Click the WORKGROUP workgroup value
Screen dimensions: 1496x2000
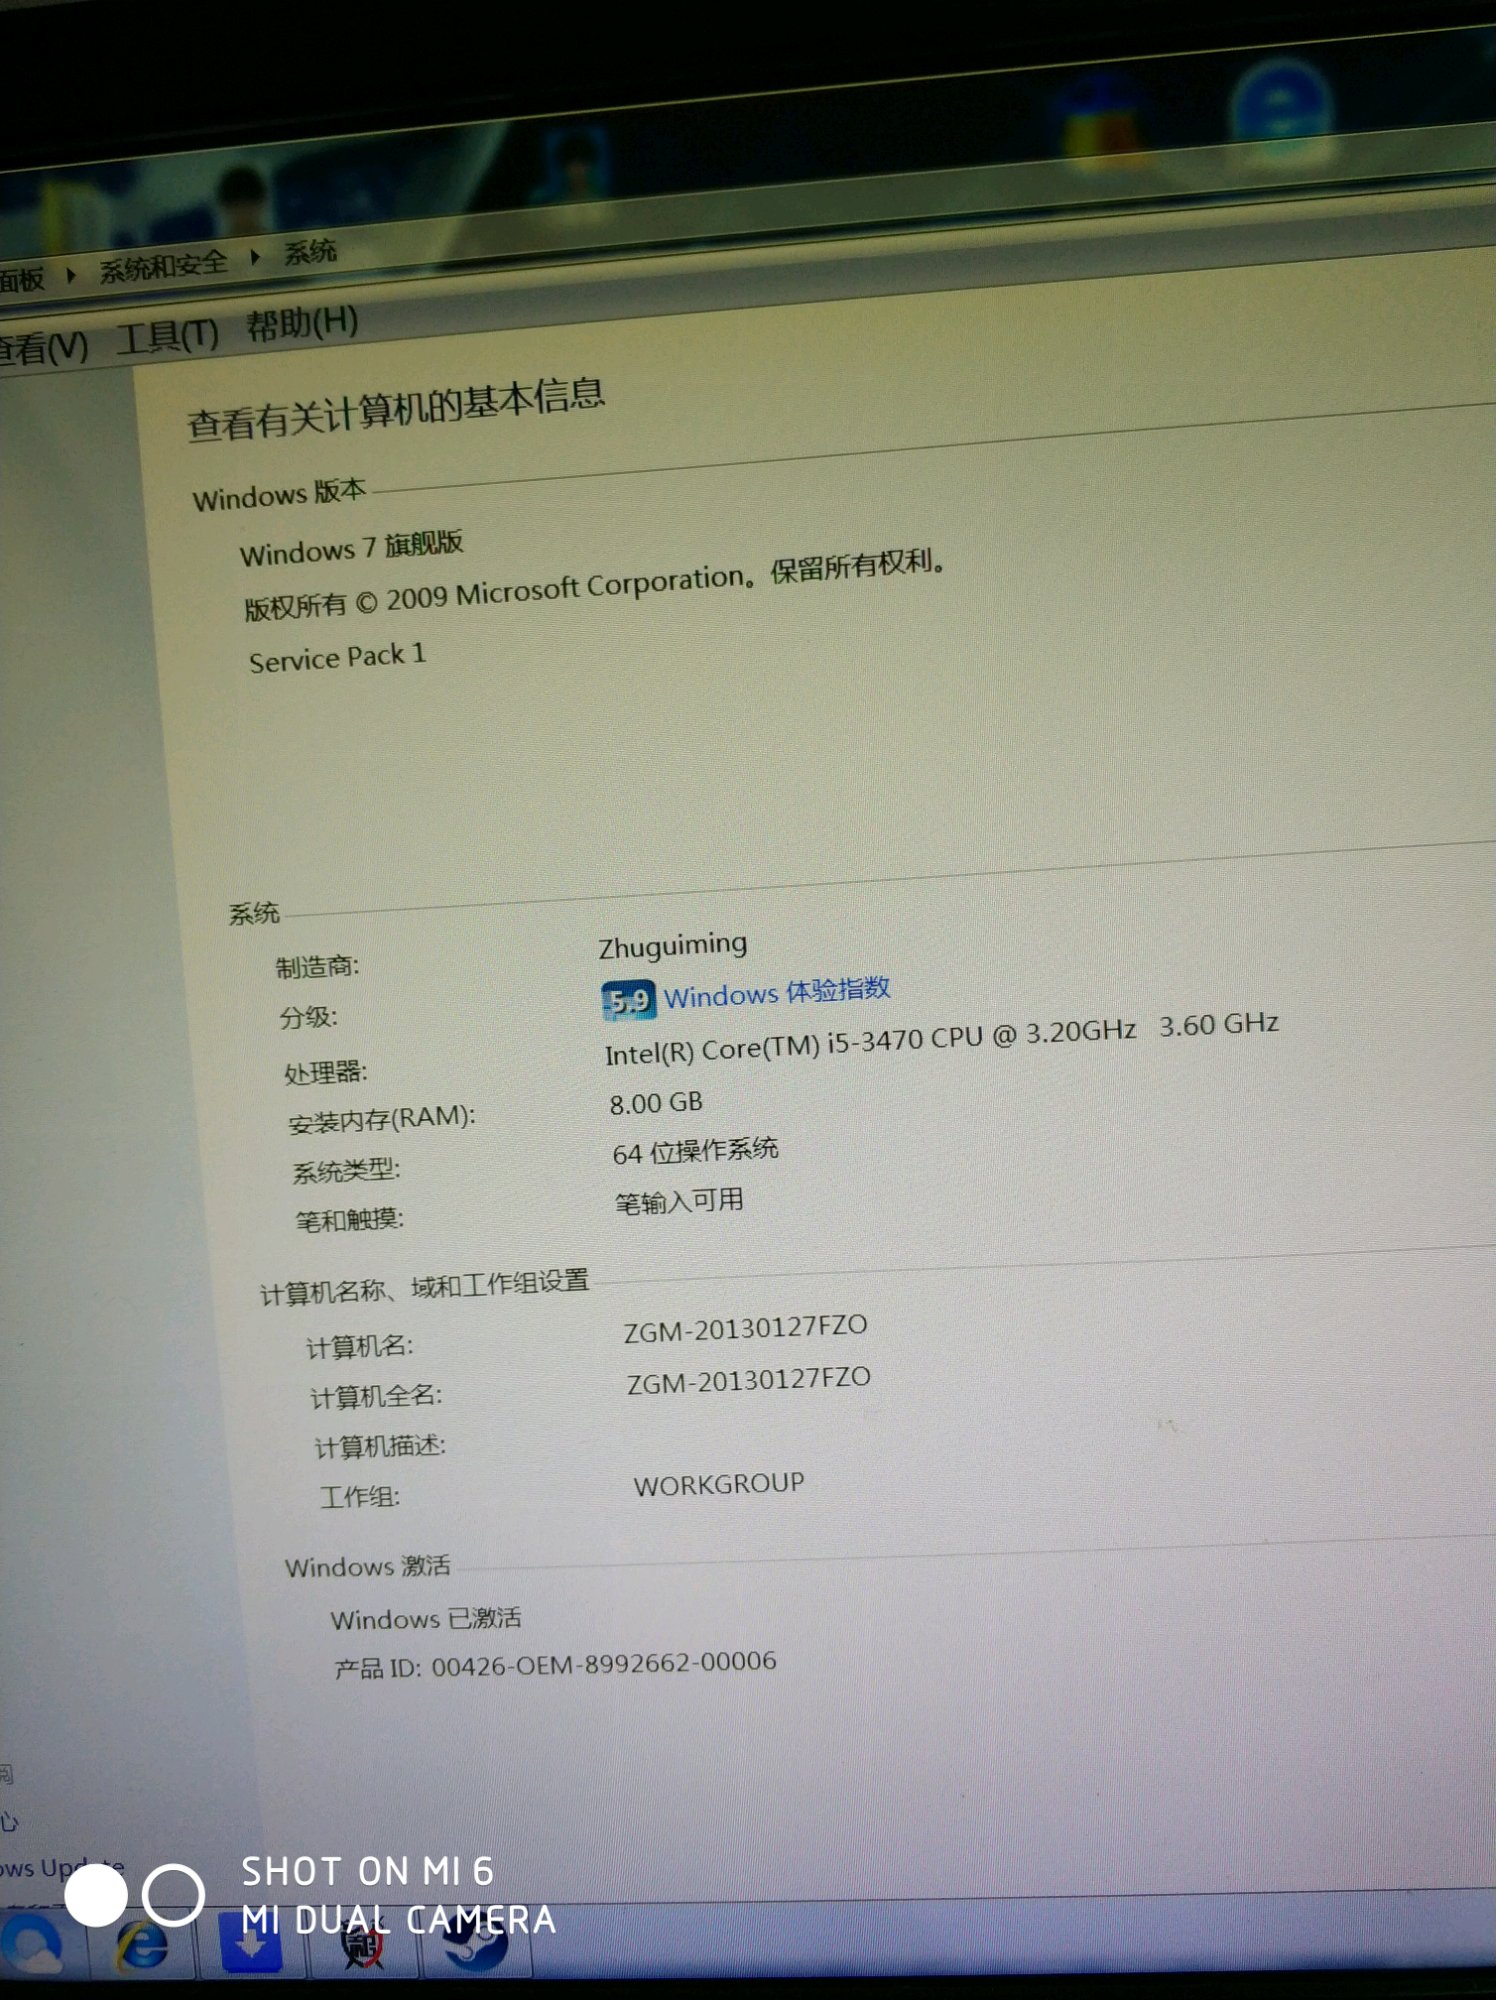point(719,1485)
